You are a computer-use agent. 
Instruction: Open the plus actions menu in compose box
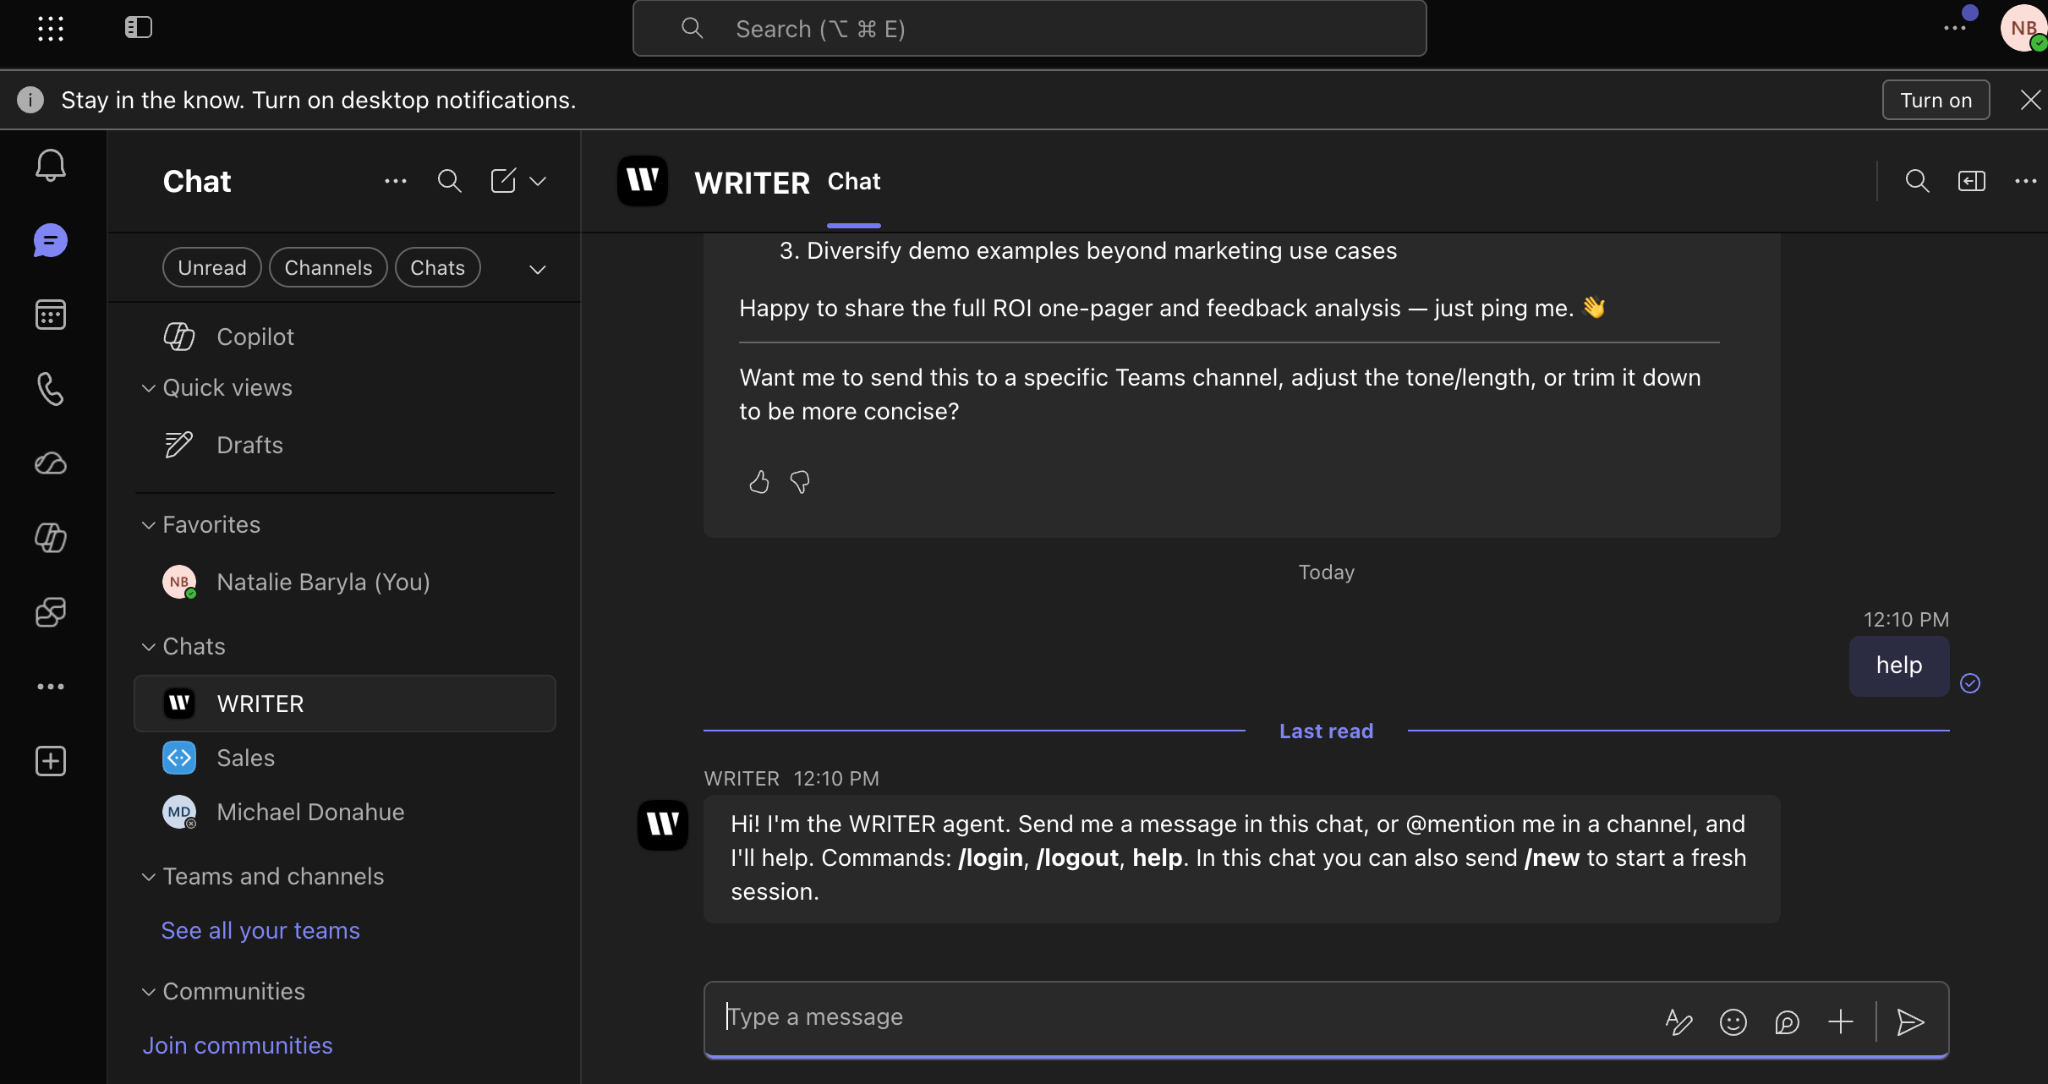pos(1841,1022)
